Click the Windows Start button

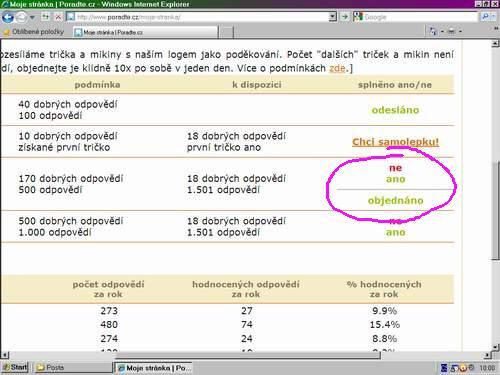pyautogui.click(x=15, y=367)
